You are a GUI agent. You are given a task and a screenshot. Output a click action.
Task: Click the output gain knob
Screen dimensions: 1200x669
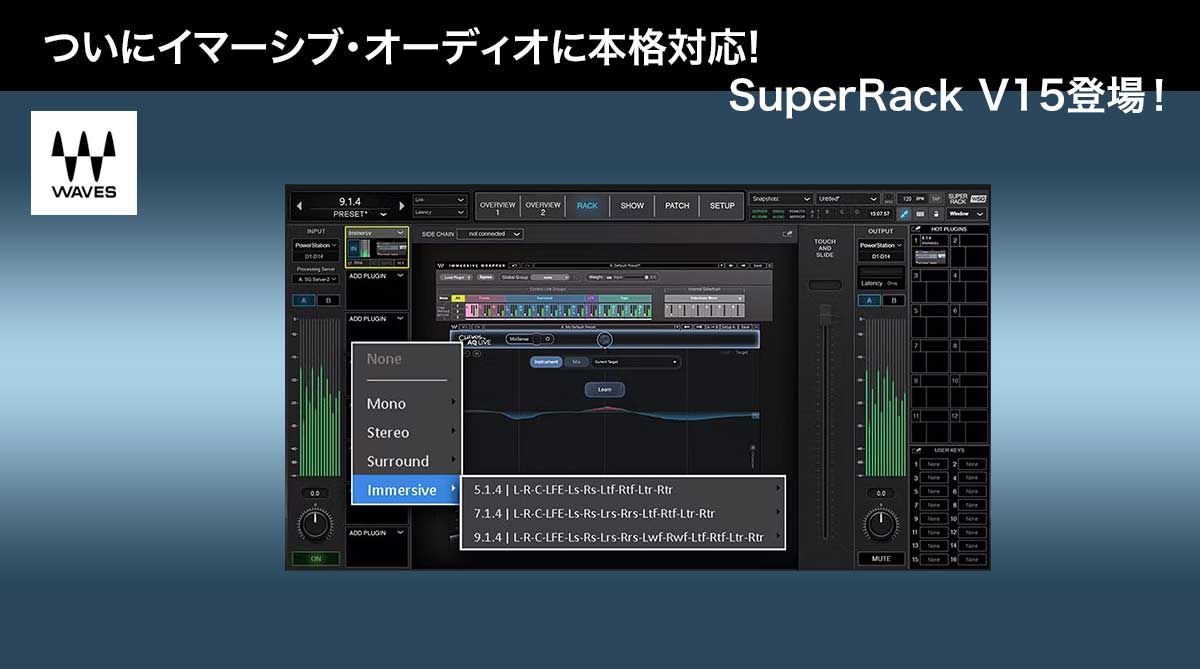(880, 524)
